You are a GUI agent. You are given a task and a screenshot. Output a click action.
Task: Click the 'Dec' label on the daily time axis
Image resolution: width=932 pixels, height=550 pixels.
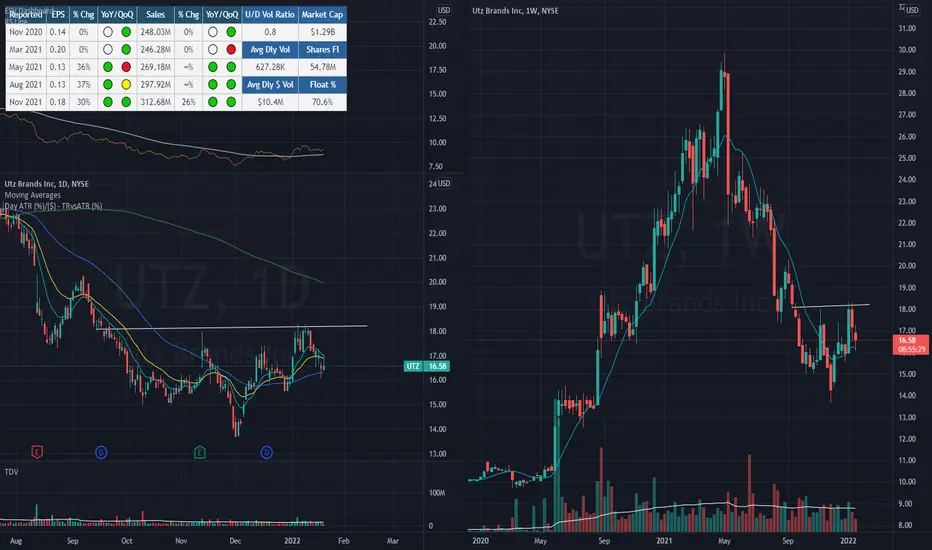pyautogui.click(x=235, y=540)
